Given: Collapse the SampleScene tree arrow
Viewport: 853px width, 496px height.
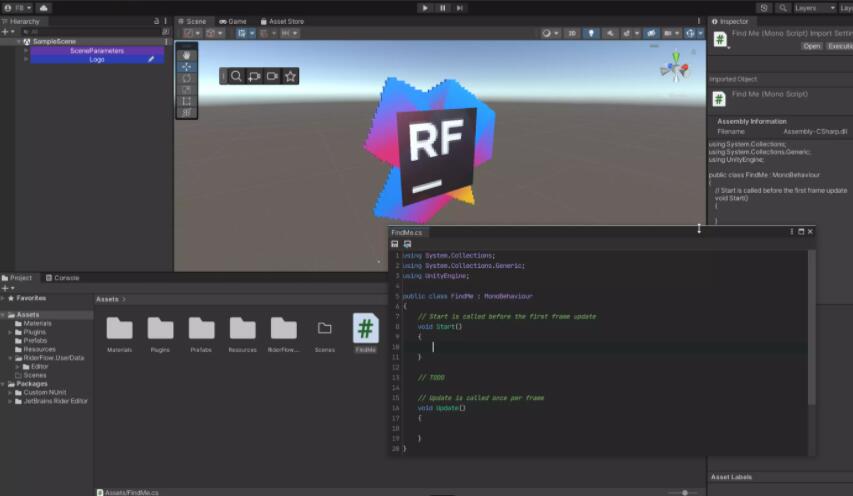Looking at the screenshot, I should 18,41.
